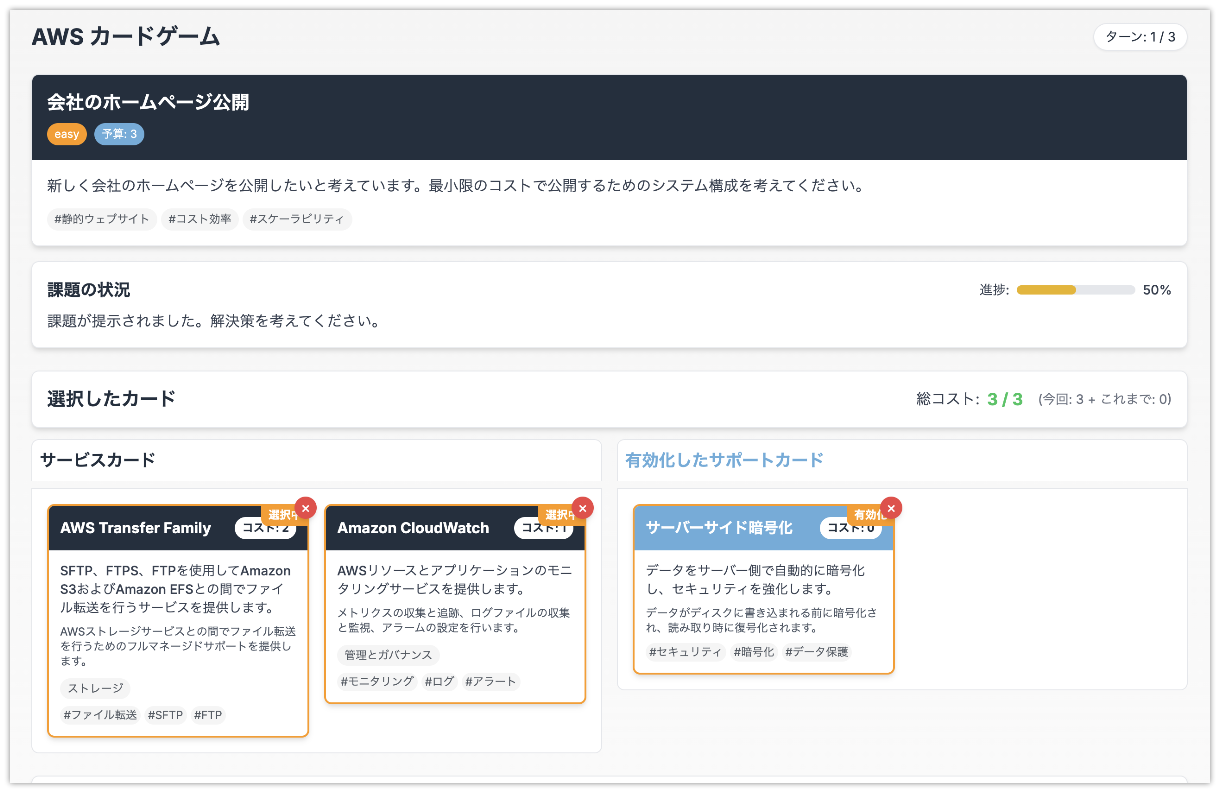Select the サーバーサイド暗号化 card title
Image resolution: width=1220 pixels, height=793 pixels.
click(719, 528)
